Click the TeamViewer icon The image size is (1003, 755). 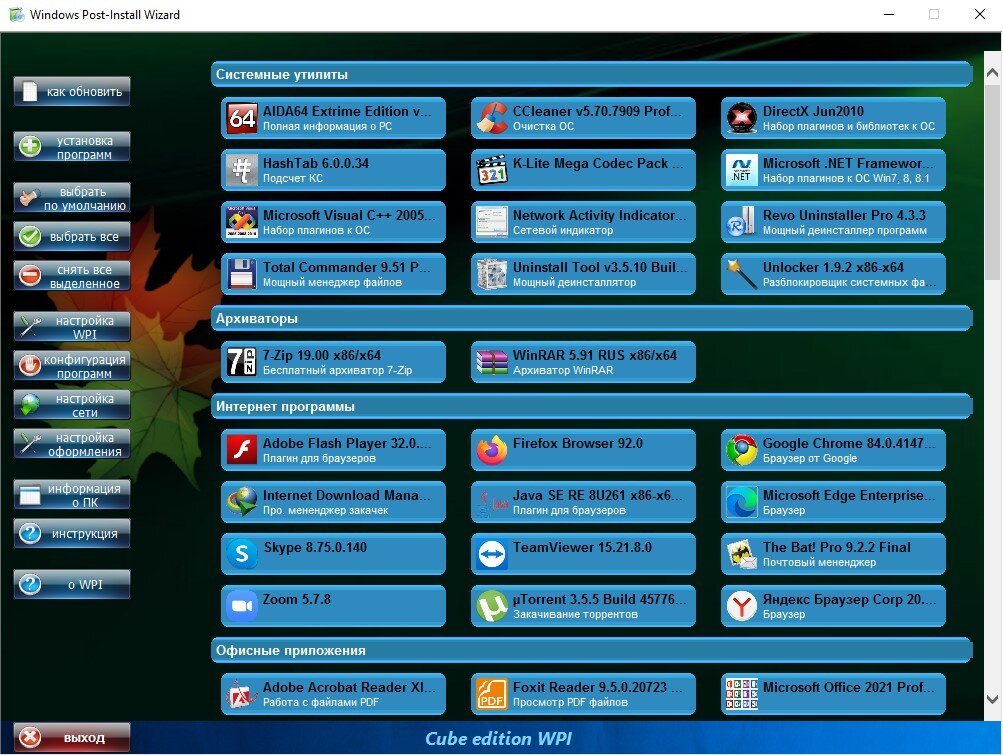pos(492,554)
